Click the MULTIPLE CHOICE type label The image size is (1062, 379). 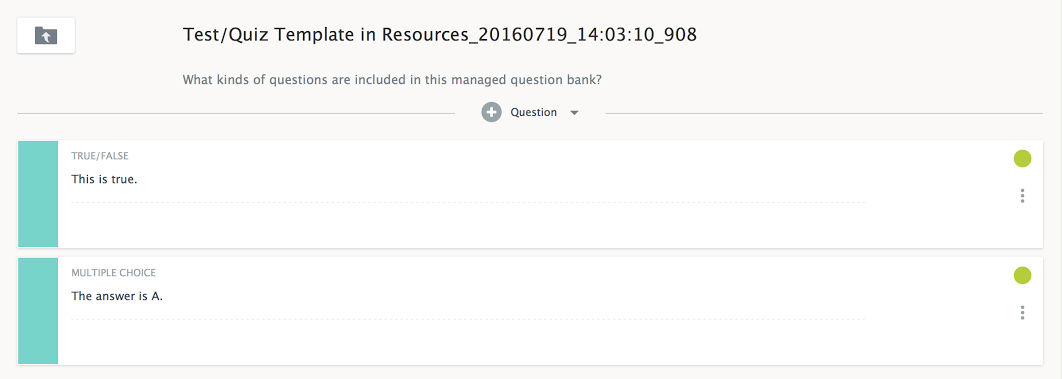click(114, 273)
